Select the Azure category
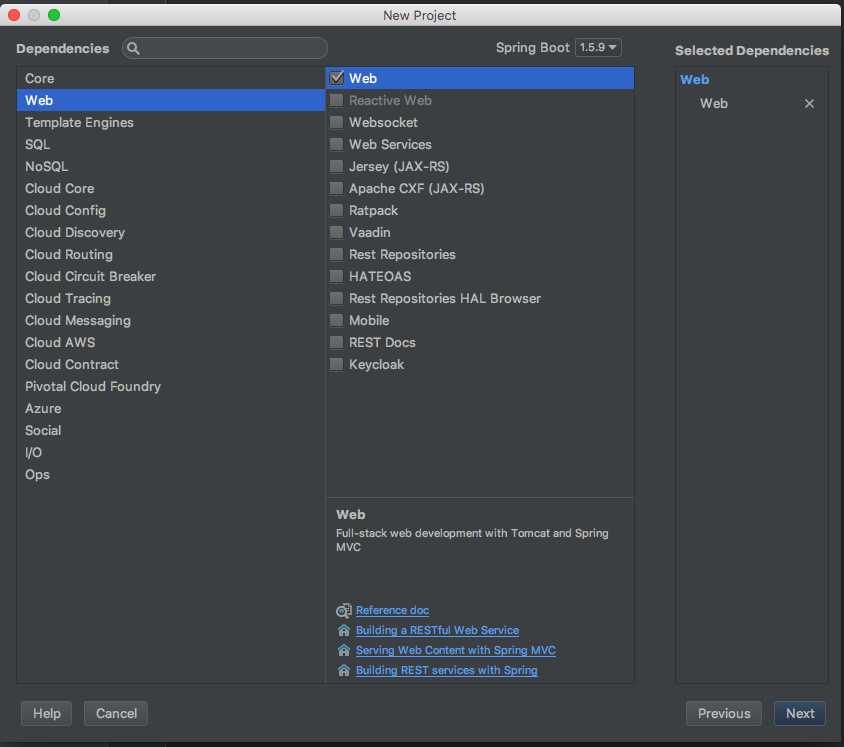The width and height of the screenshot is (844, 747). [x=171, y=409]
